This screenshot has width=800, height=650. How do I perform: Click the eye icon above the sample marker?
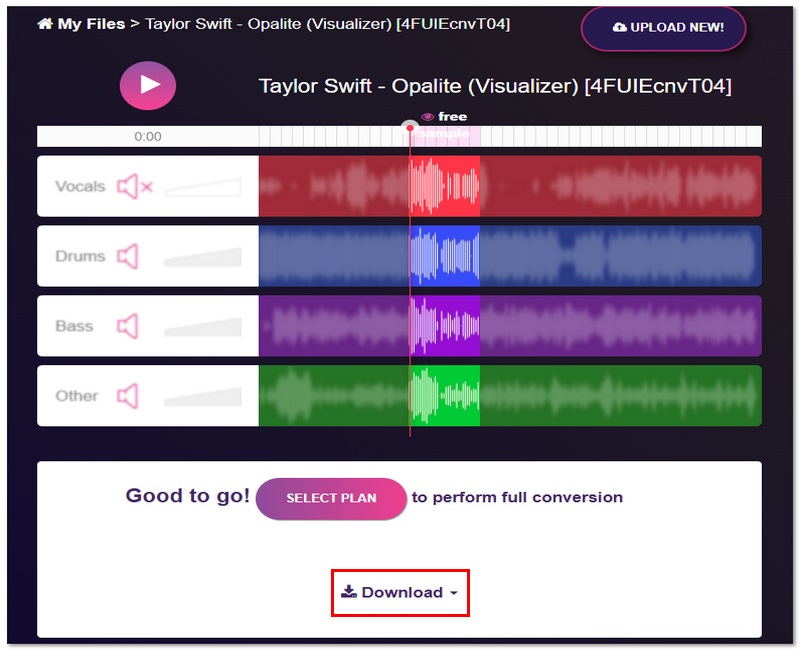427,115
